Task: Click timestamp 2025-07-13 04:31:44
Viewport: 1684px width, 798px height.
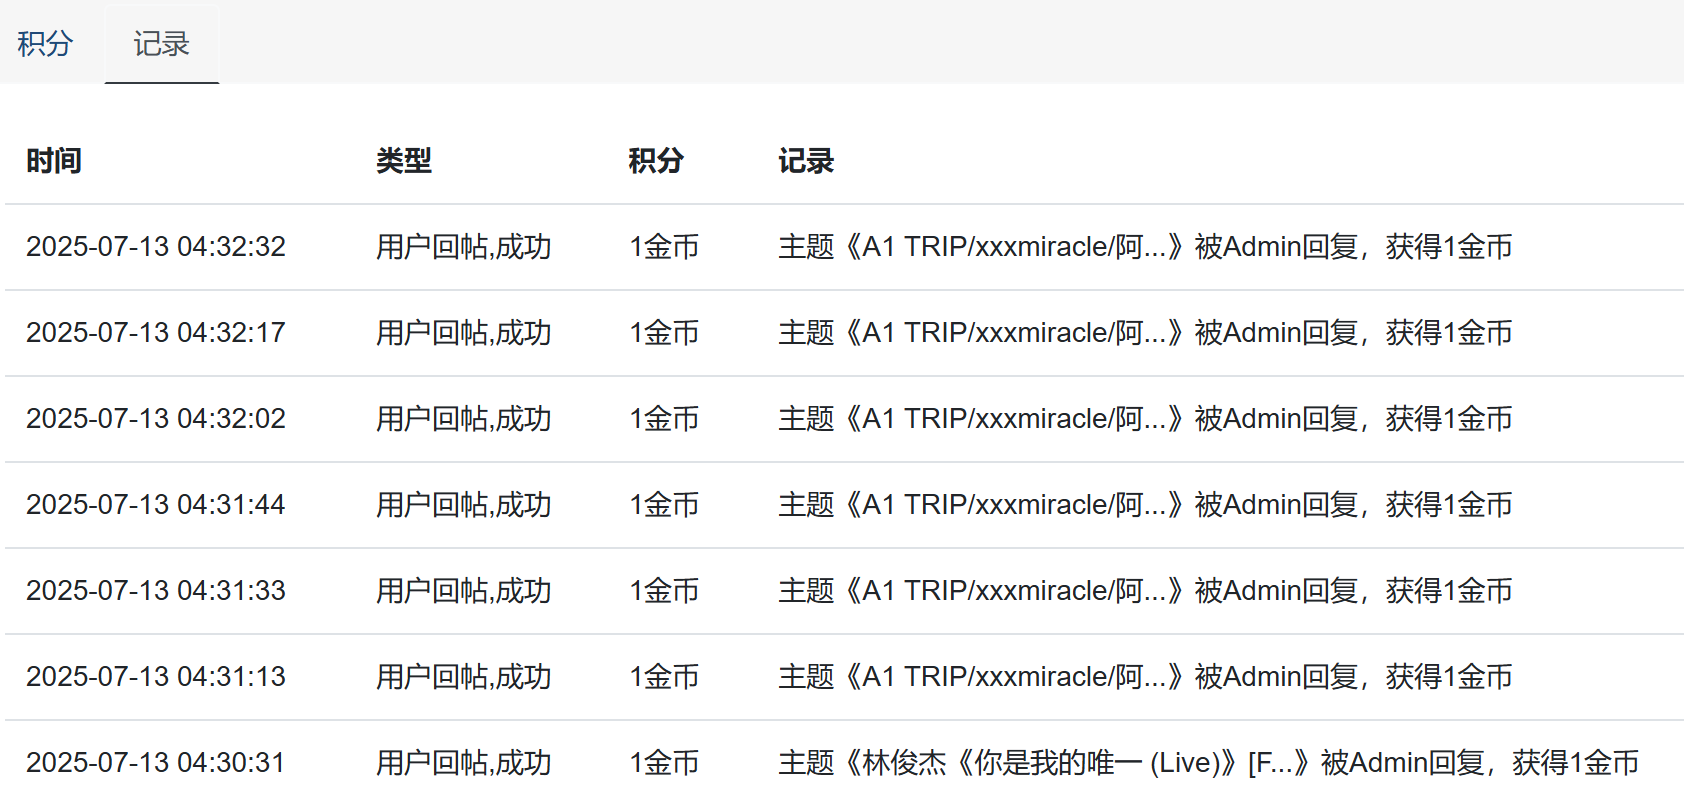Action: coord(156,504)
